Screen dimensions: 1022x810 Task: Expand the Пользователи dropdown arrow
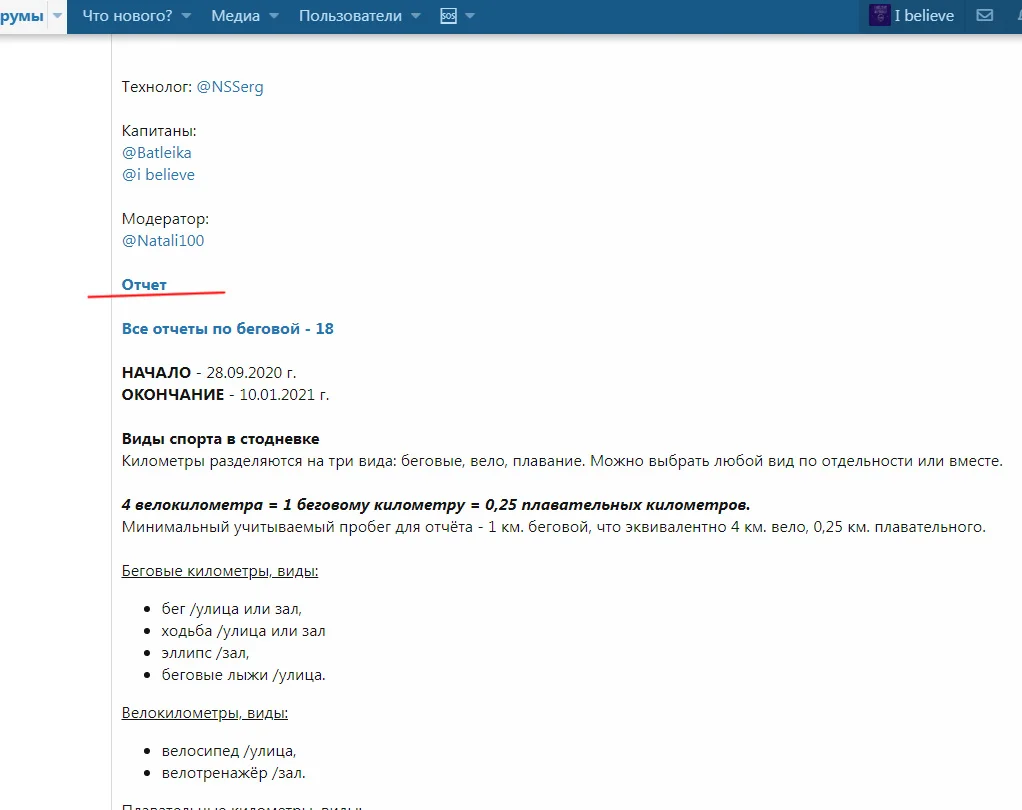click(416, 16)
